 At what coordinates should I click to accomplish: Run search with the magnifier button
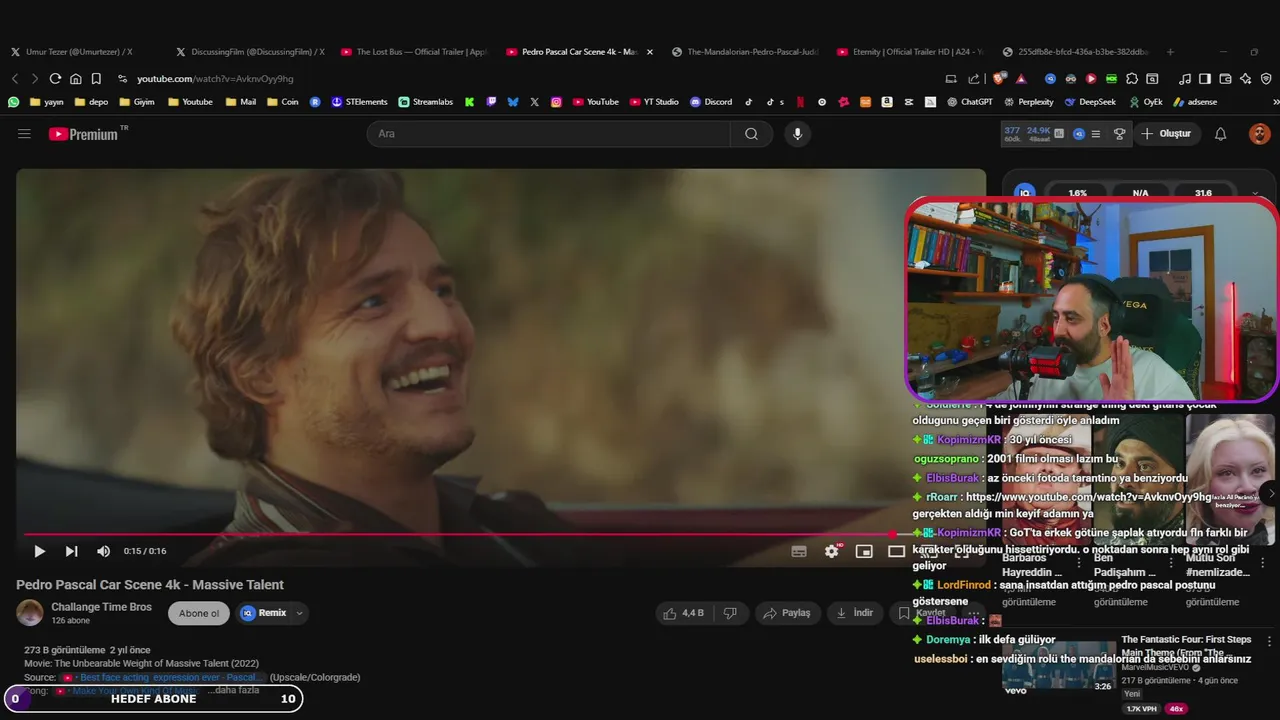pos(751,134)
